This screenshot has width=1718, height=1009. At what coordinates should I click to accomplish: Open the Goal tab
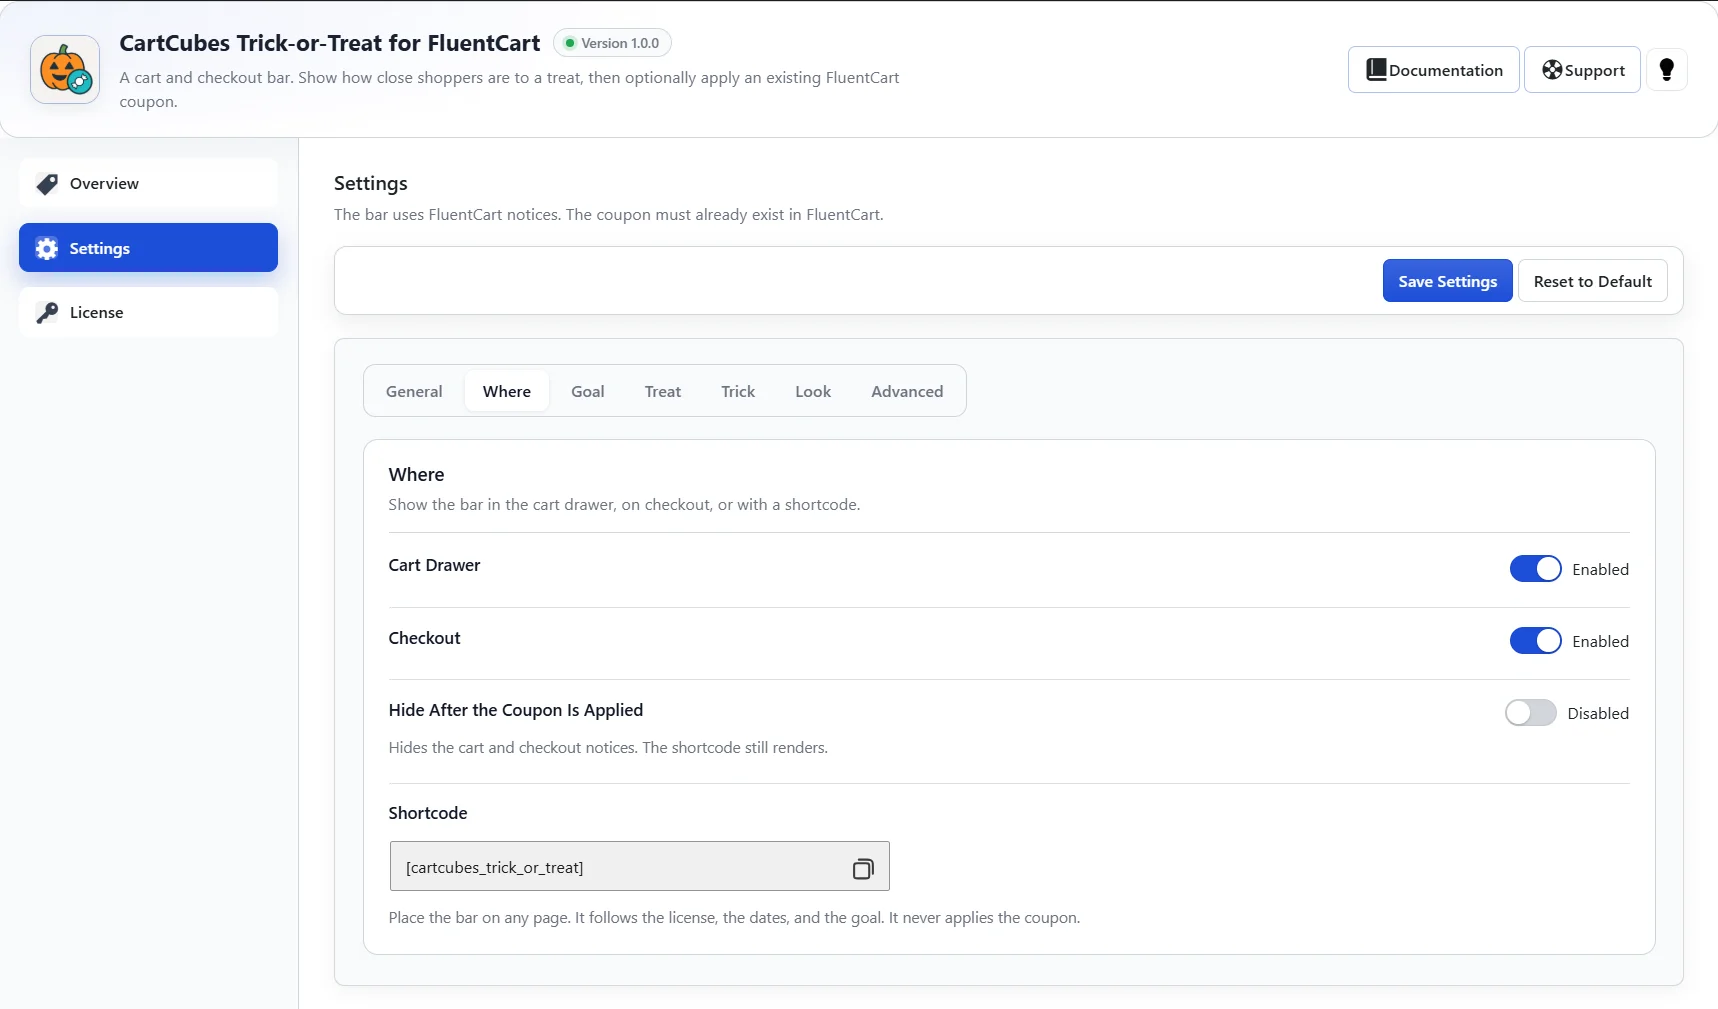(588, 391)
